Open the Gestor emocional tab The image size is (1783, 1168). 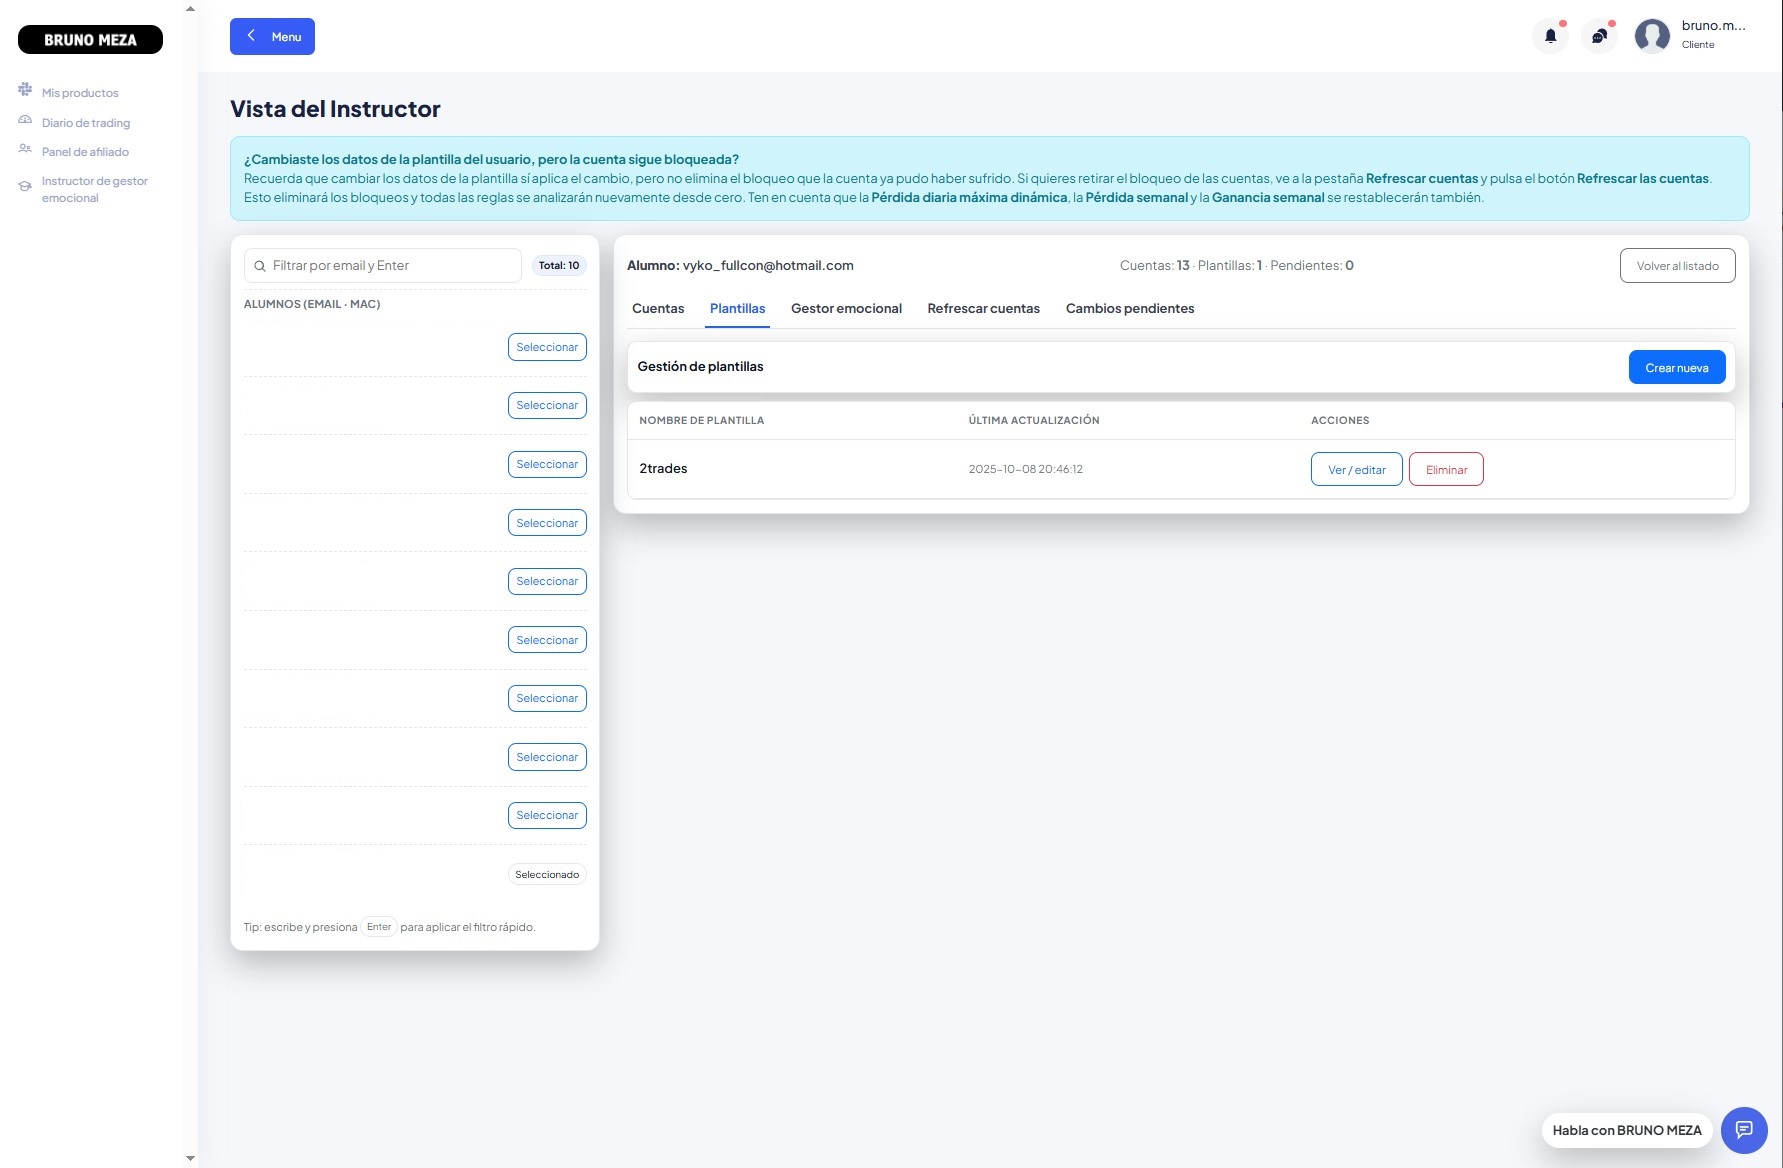pos(846,309)
